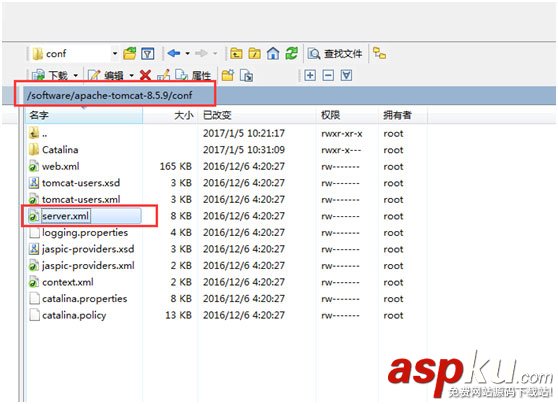Go to the home directory icon
Image resolution: width=558 pixels, height=404 pixels.
tap(273, 53)
